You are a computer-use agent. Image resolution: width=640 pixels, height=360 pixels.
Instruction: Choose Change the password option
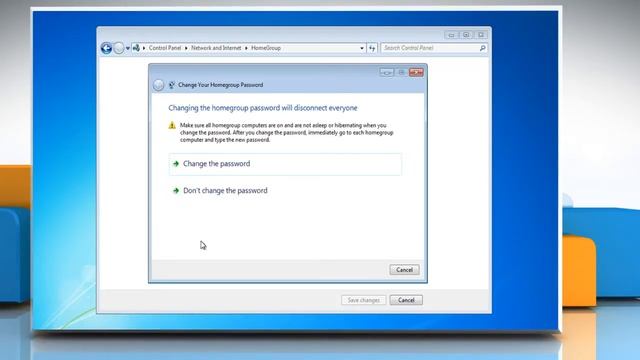tap(285, 164)
